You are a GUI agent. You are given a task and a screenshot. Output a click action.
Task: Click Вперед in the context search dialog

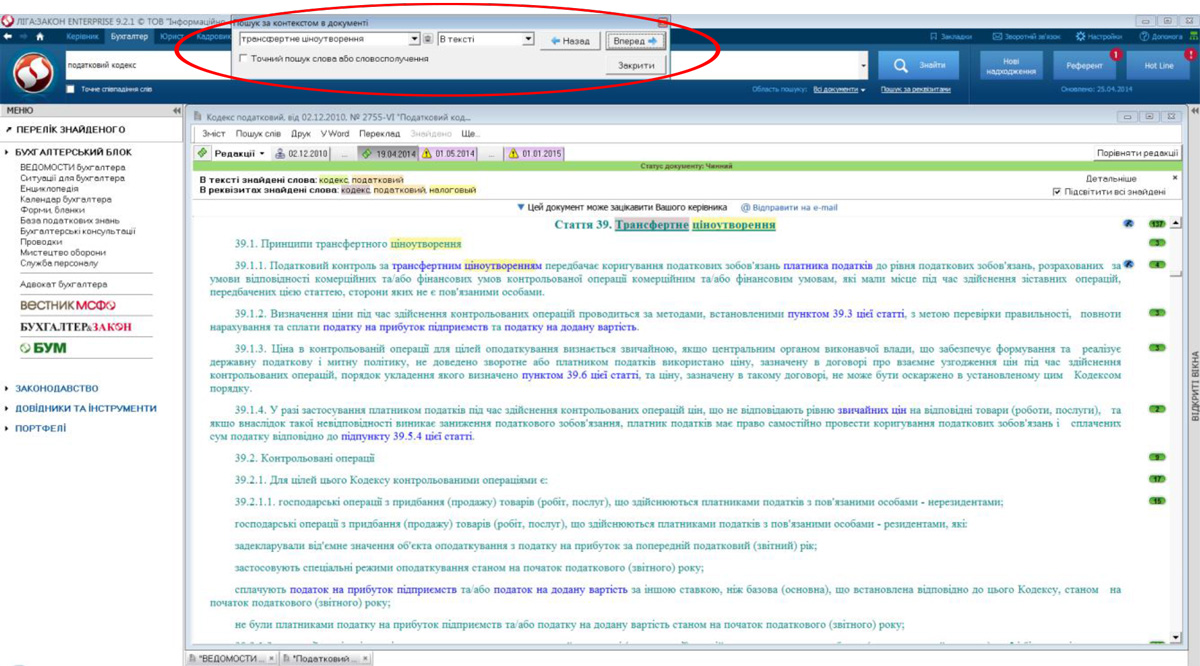pyautogui.click(x=635, y=41)
